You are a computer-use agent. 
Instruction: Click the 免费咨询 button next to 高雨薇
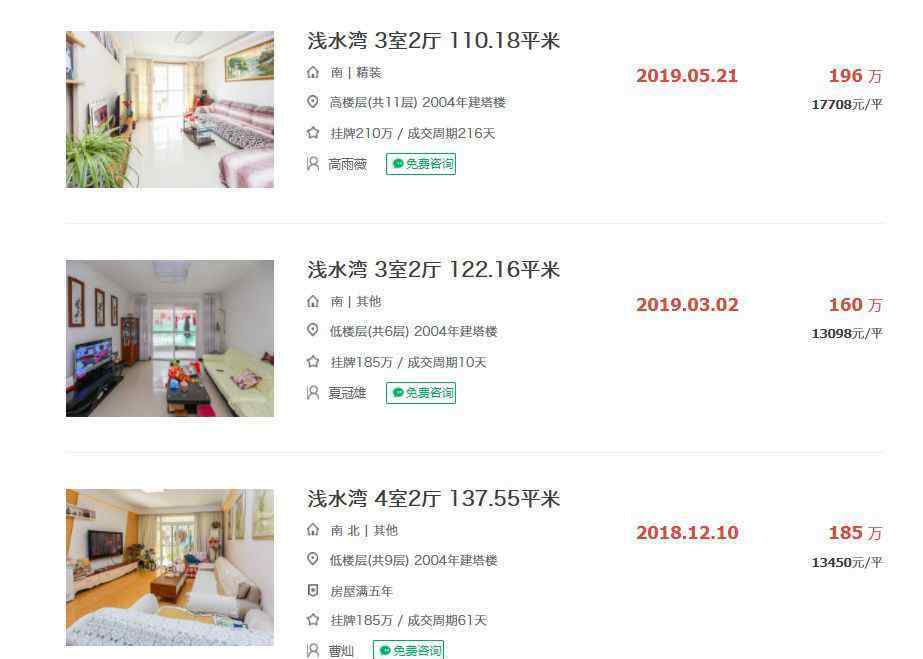[x=421, y=164]
